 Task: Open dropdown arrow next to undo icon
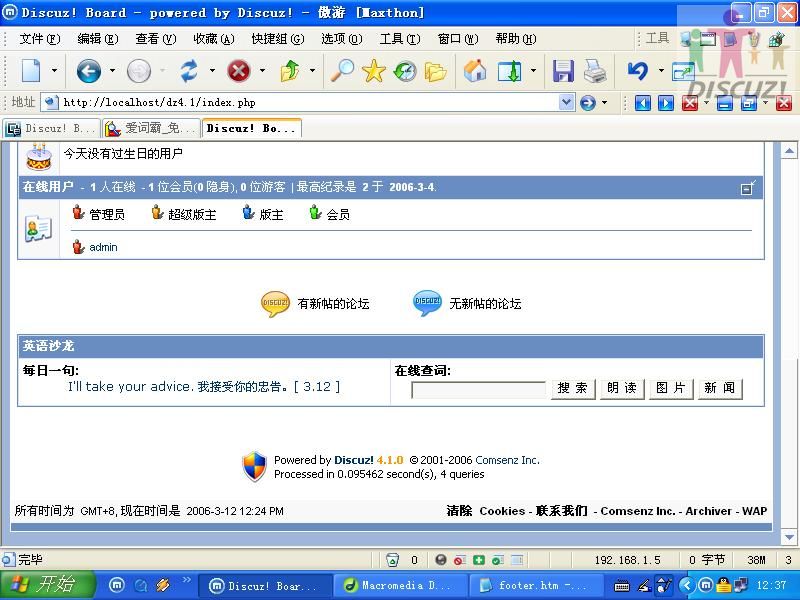(x=661, y=70)
